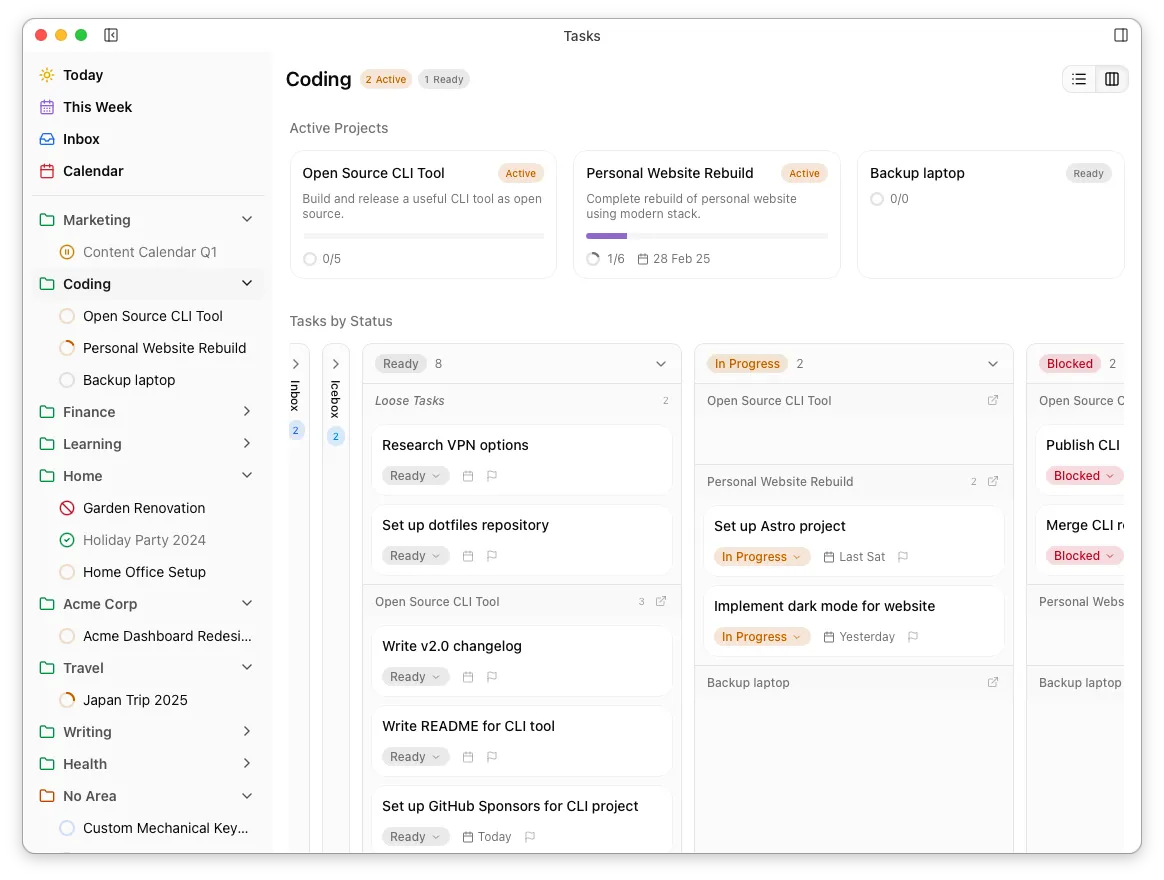
Task: Open status dropdown on Write v2.0 changelog
Action: [415, 676]
